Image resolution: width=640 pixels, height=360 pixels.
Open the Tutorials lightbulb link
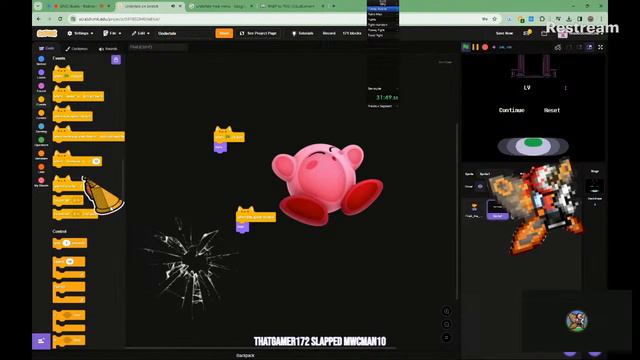302,33
